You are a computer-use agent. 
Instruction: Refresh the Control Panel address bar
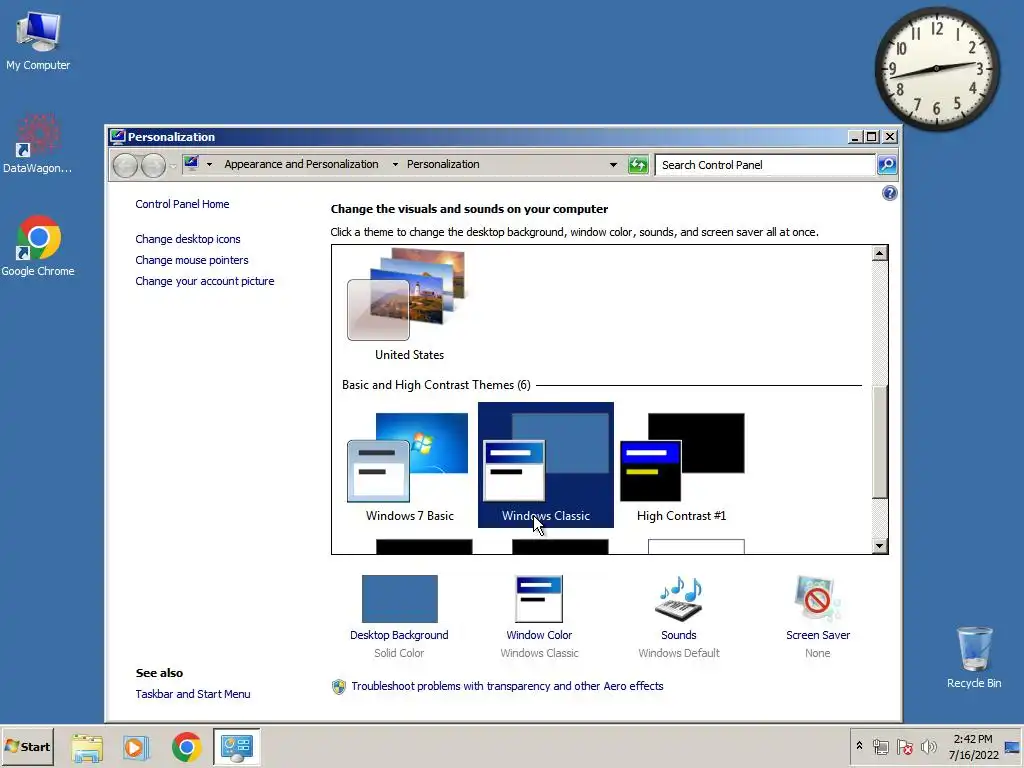pos(638,165)
